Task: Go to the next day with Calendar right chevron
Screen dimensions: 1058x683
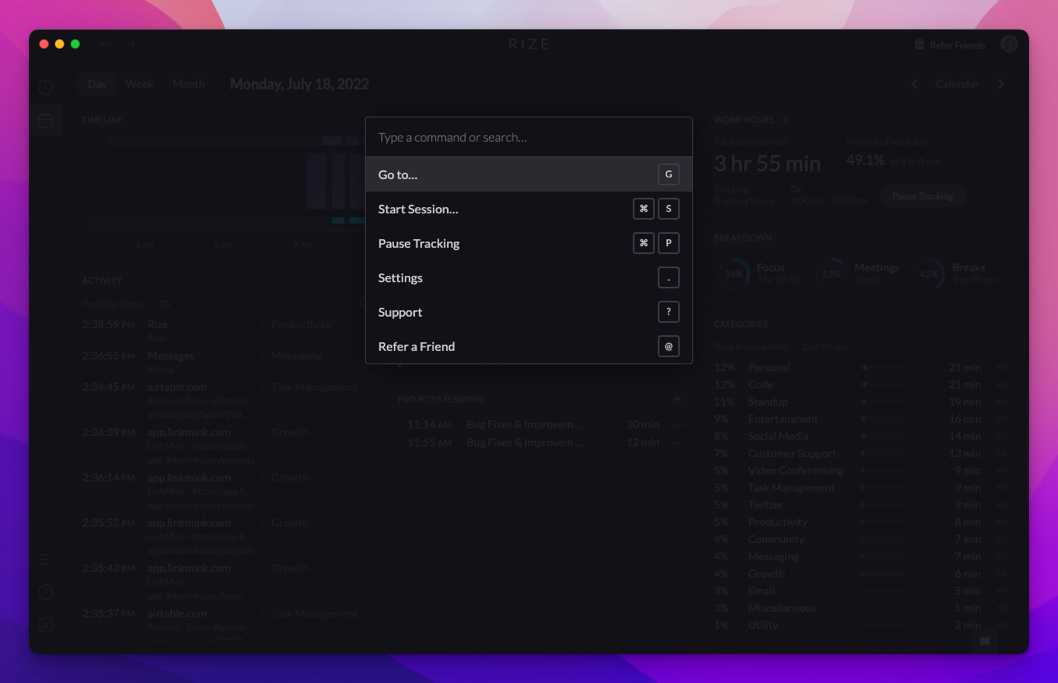Action: click(1001, 84)
